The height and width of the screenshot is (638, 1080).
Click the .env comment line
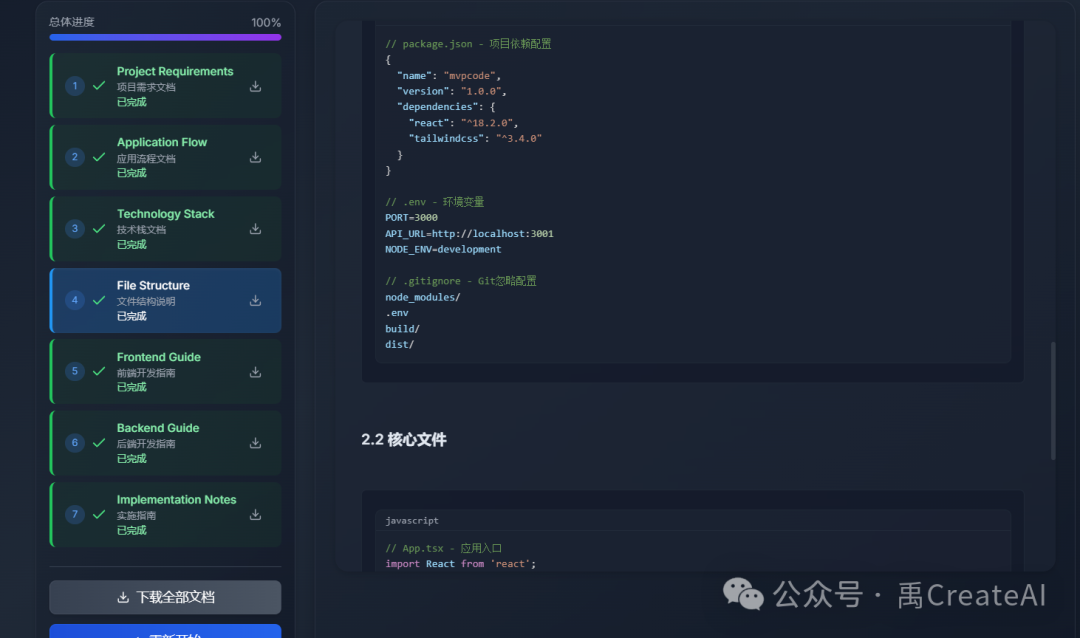pos(435,202)
